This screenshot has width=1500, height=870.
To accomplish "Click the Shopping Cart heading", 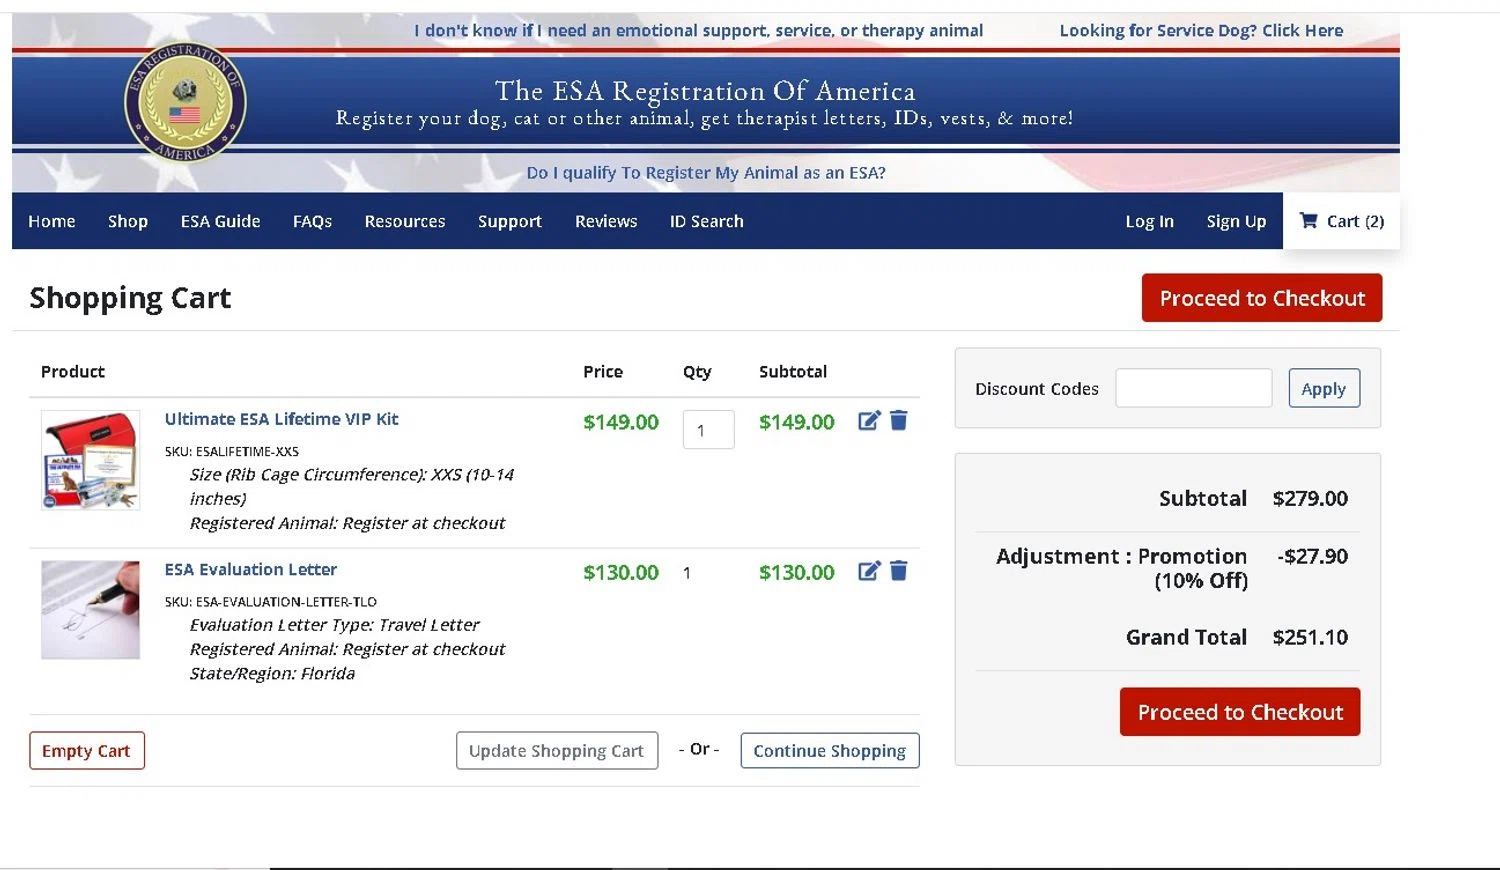I will click(130, 298).
